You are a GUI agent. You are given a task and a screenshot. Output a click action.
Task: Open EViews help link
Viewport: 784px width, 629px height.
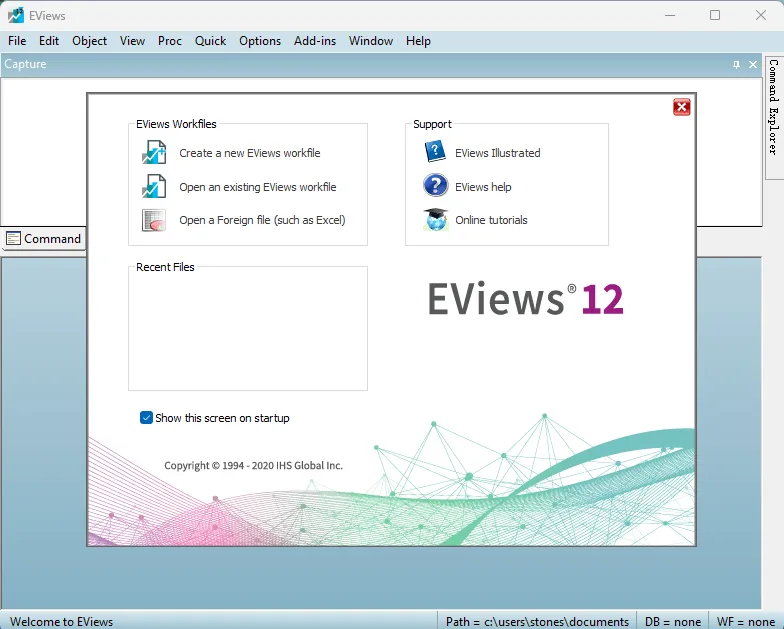click(484, 187)
